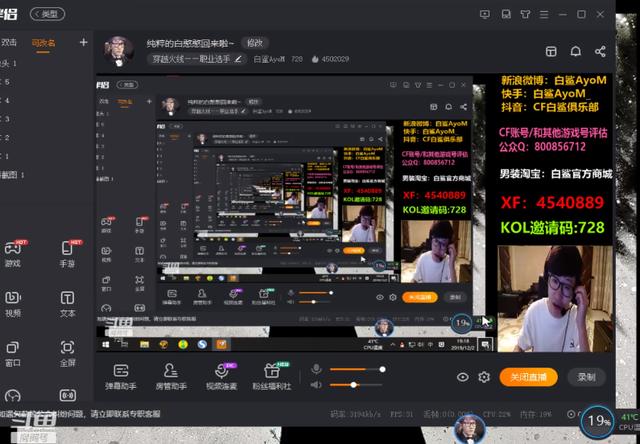The image size is (640, 444).
Task: Click the Windows Start button in the largest preview taskbar
Action: point(106,345)
